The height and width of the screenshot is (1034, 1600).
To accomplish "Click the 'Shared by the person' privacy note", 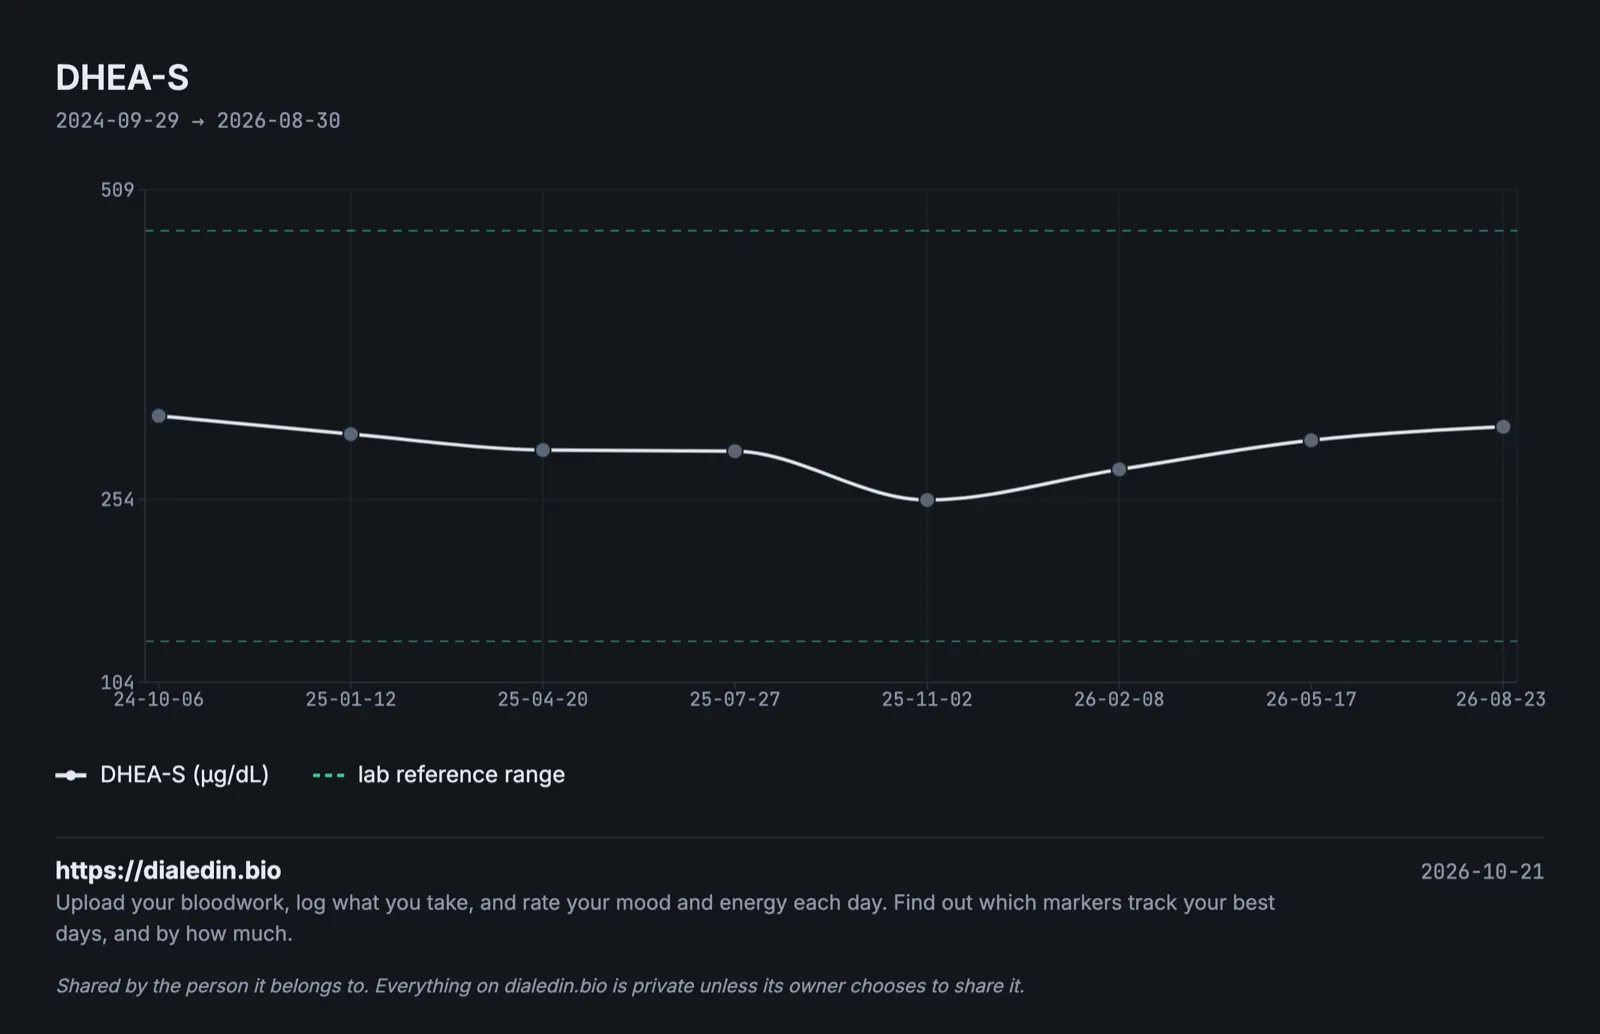I will coord(540,986).
